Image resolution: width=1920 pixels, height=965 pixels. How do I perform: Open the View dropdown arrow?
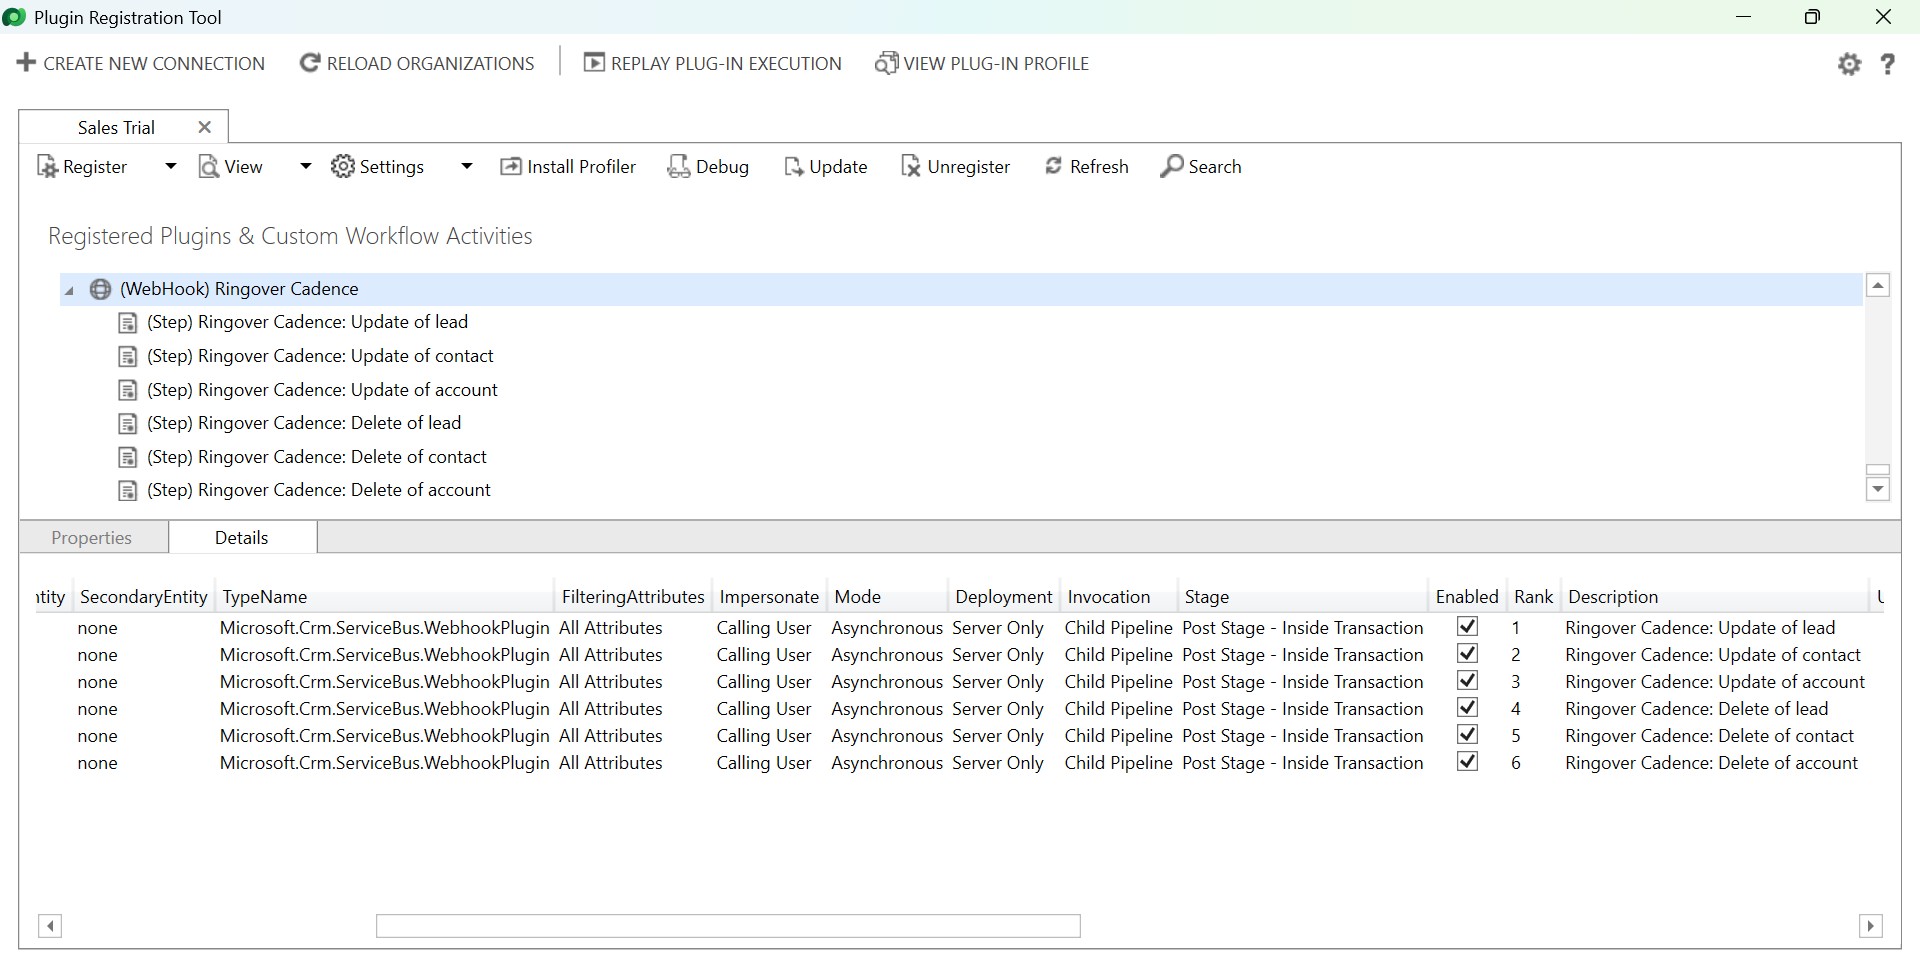[x=305, y=167]
